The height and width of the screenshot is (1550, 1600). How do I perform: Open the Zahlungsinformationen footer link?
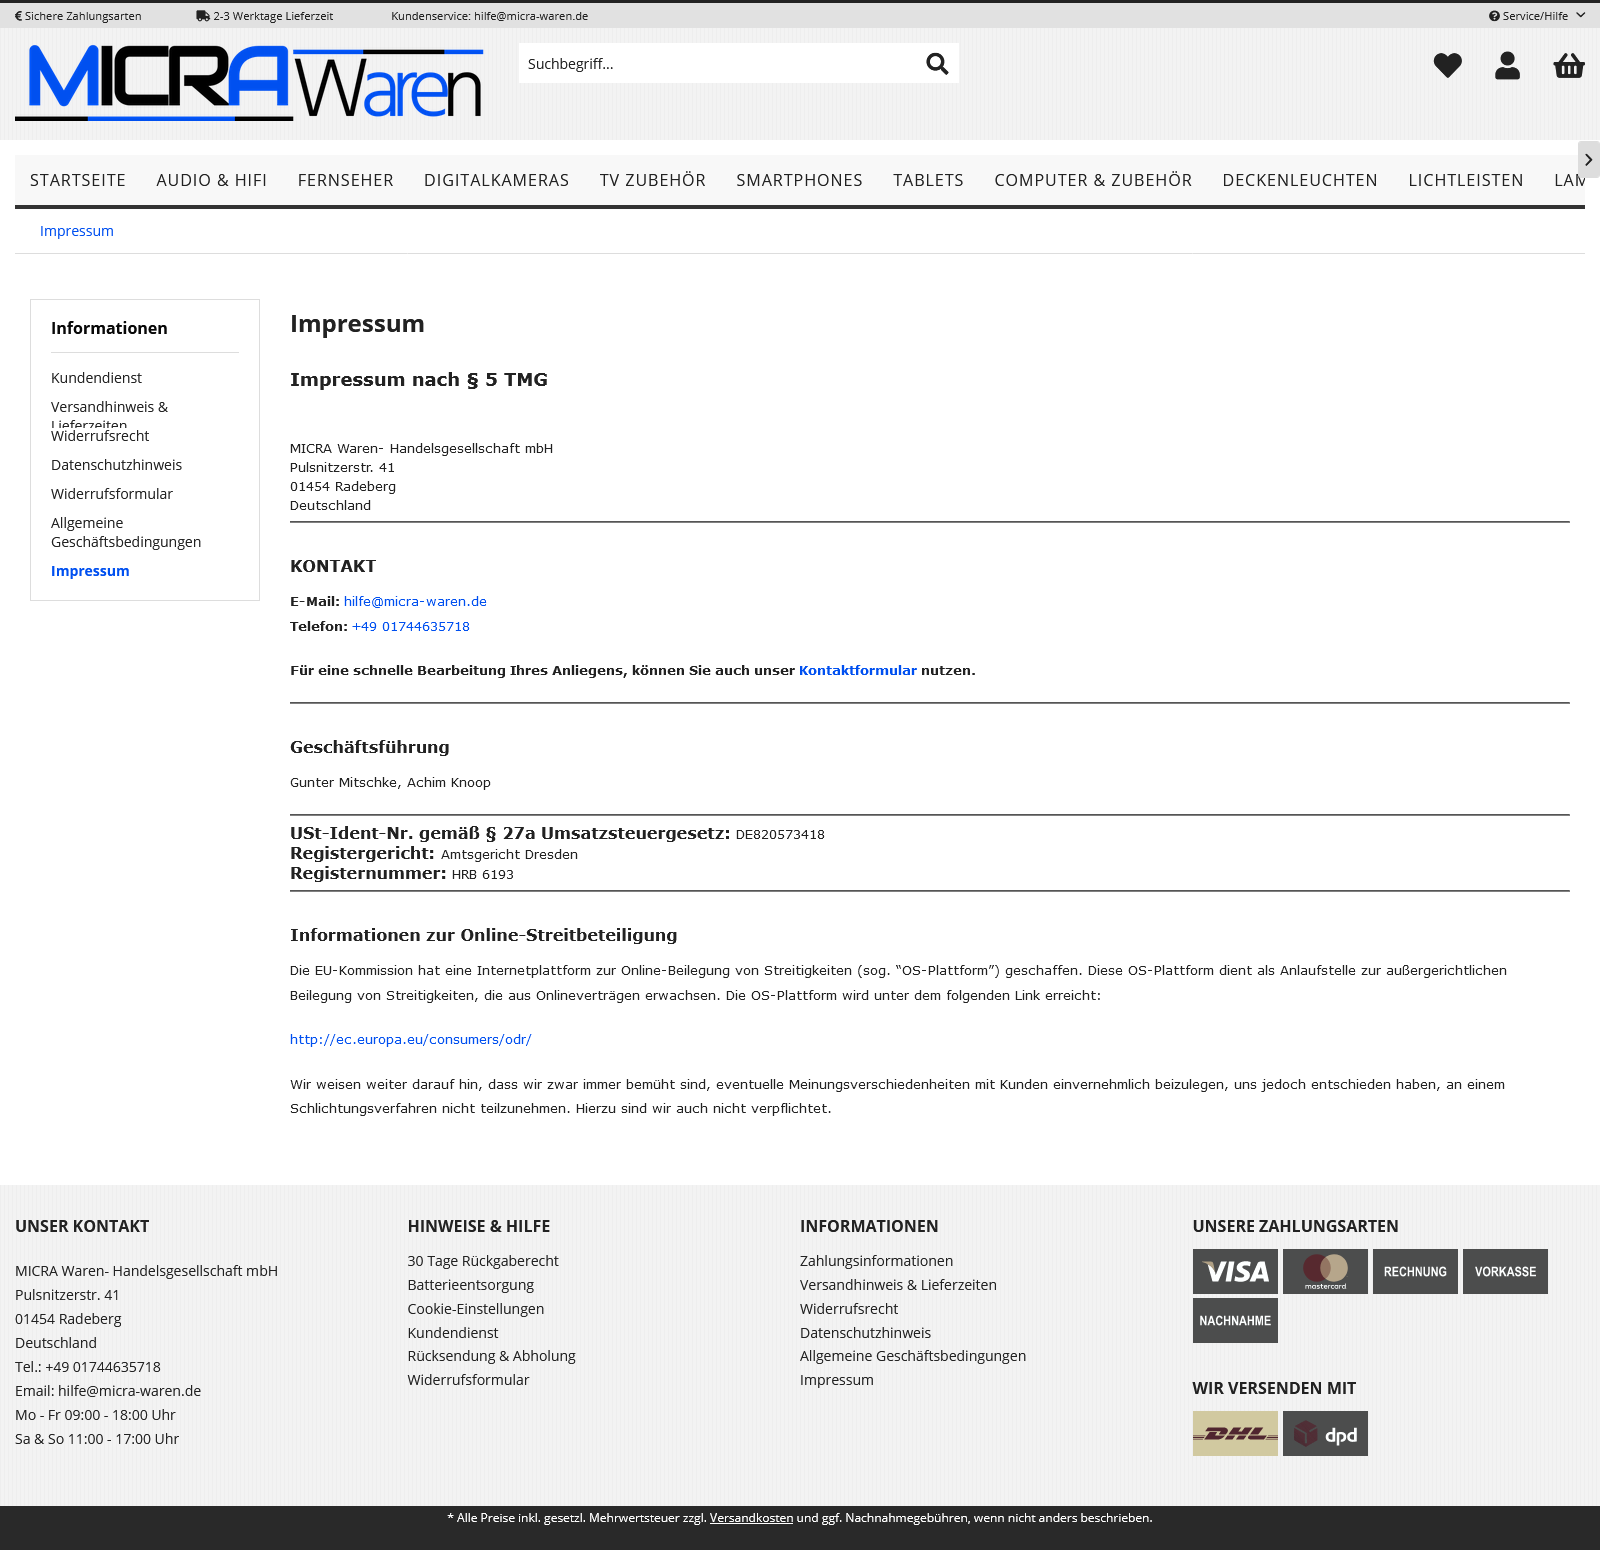(877, 1261)
